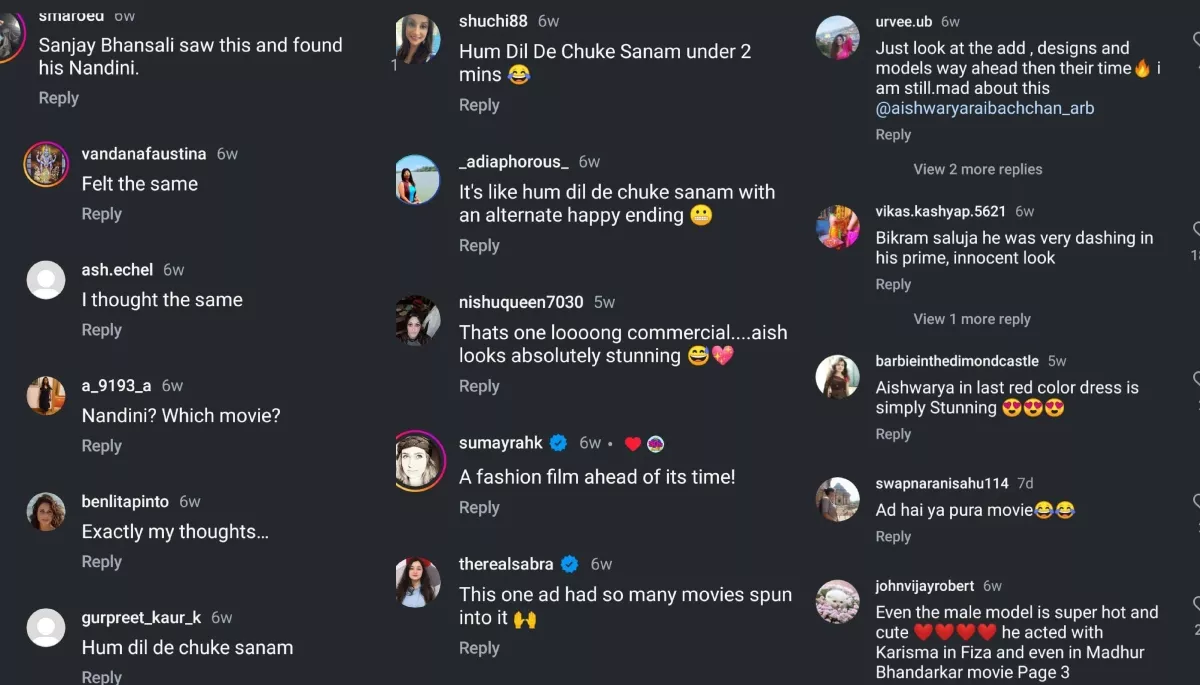Expand "View 1 more reply" under vikas.kashyap.5621
This screenshot has width=1200, height=685.
[971, 319]
